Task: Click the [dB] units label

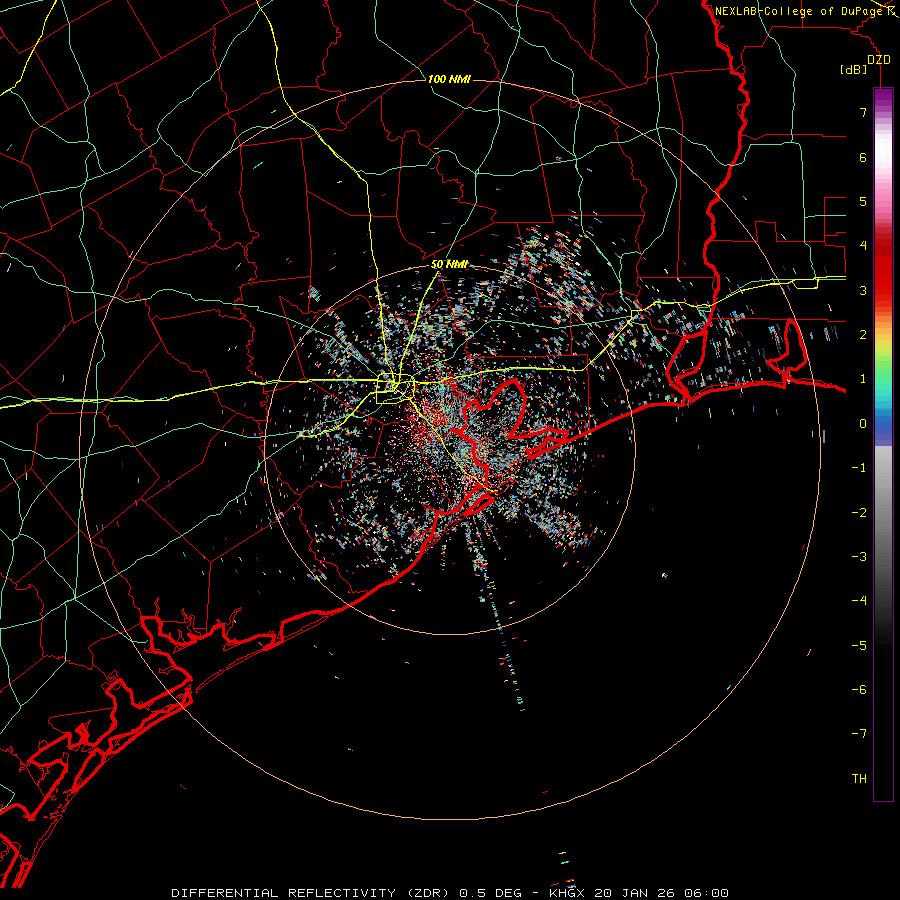Action: point(854,69)
